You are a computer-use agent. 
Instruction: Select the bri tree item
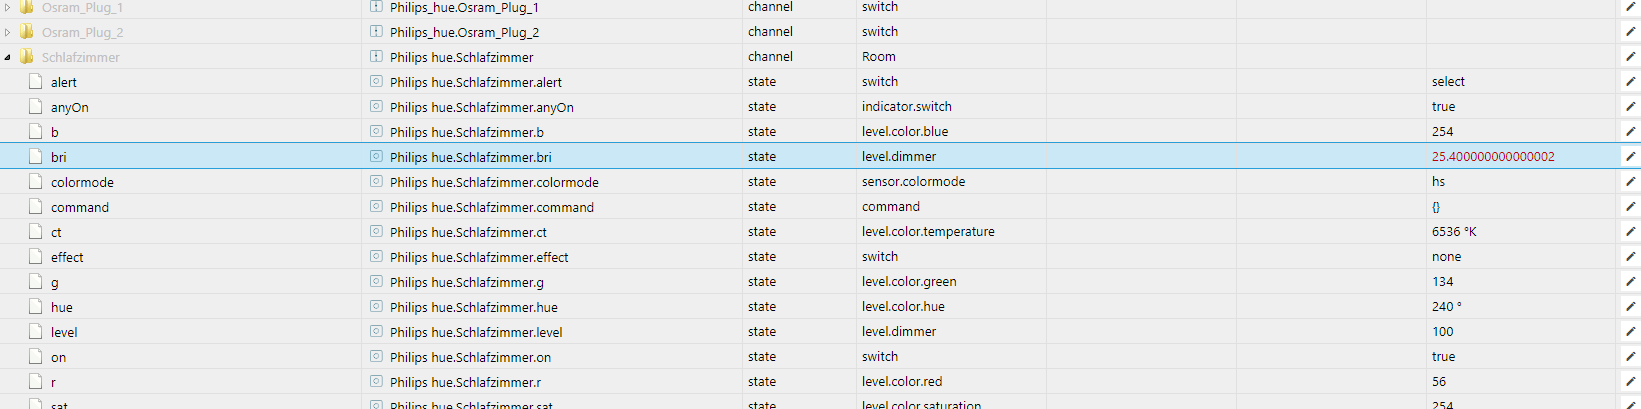(x=59, y=157)
